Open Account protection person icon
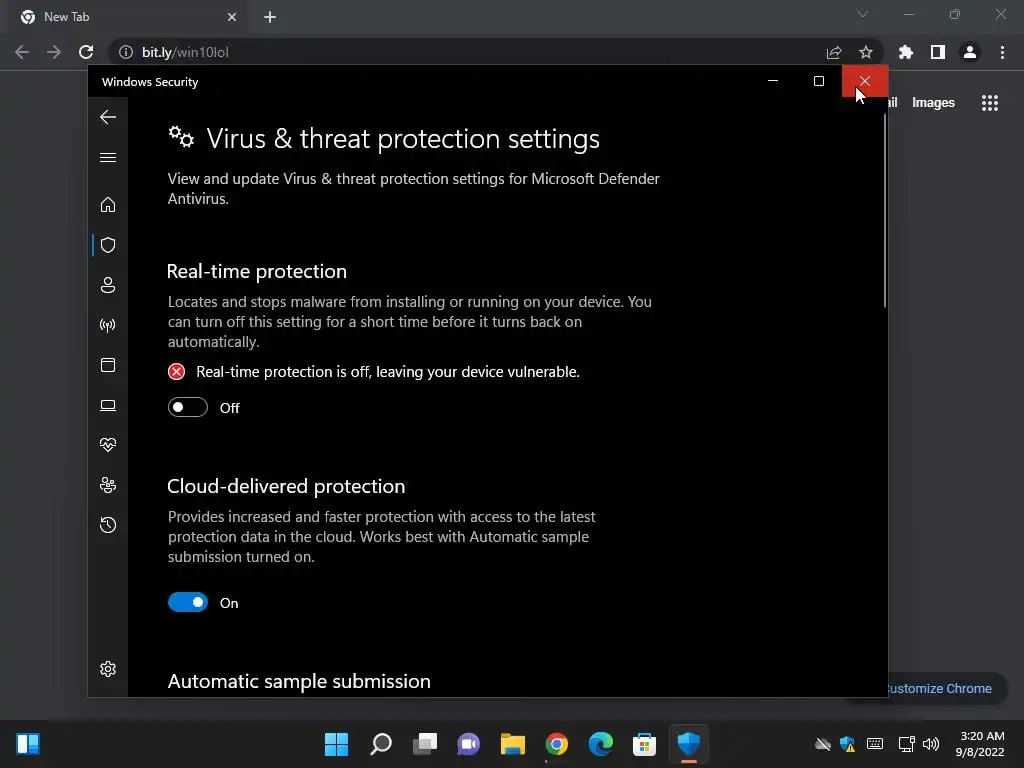Image resolution: width=1024 pixels, height=768 pixels. (108, 285)
